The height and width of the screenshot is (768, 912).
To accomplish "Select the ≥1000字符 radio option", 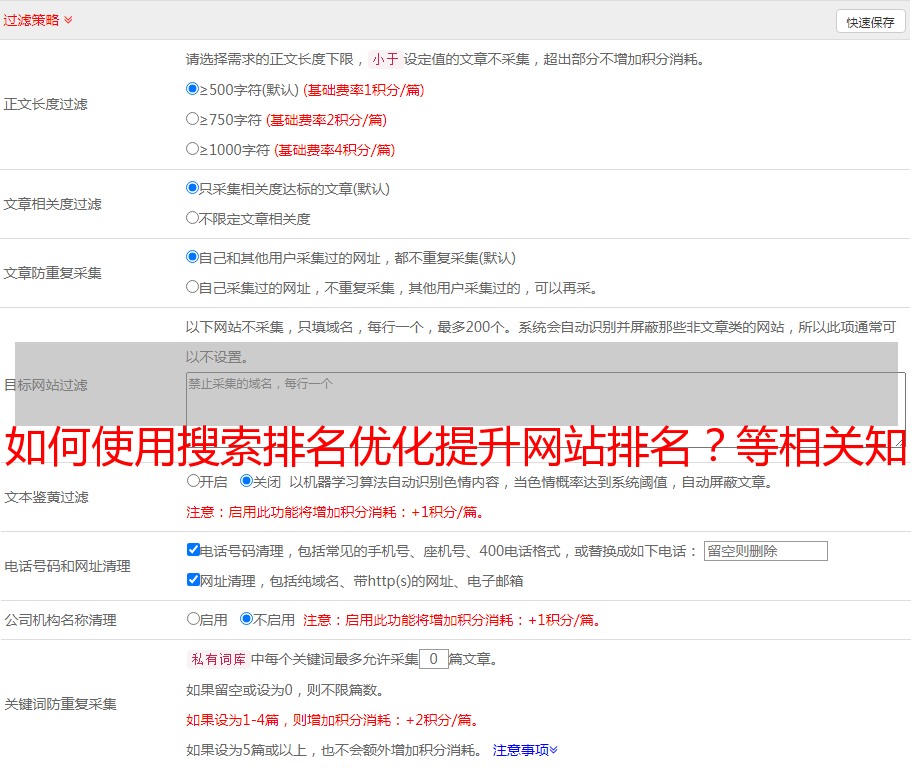I will click(x=192, y=149).
